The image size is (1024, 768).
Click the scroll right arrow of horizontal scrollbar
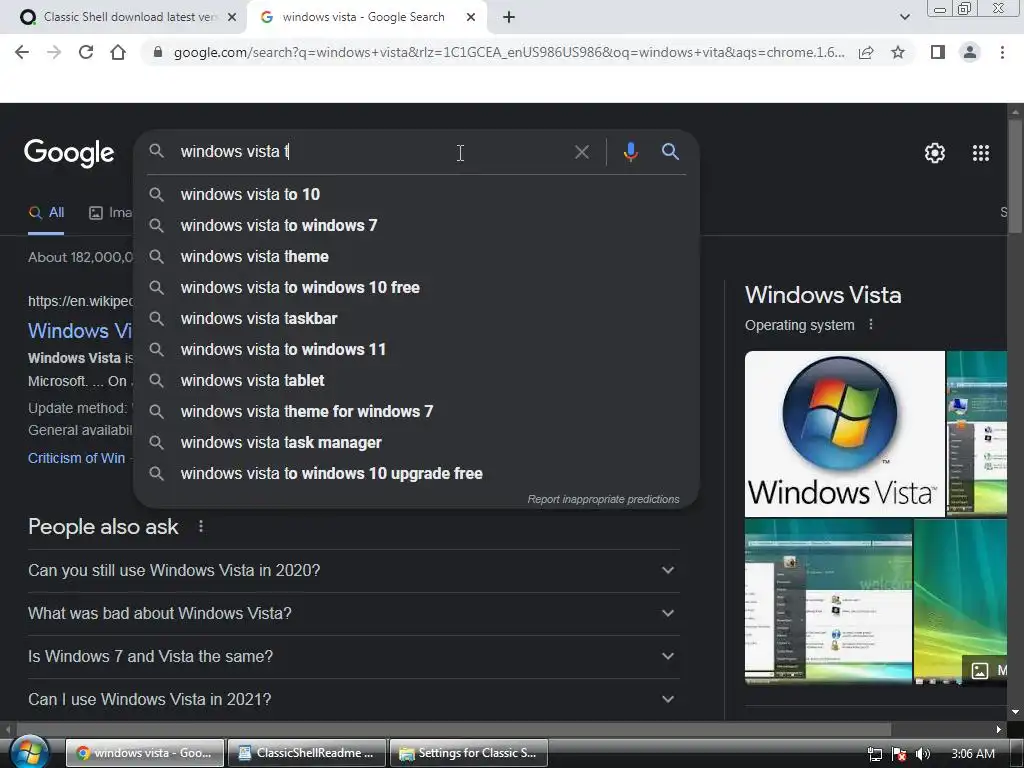tap(999, 729)
